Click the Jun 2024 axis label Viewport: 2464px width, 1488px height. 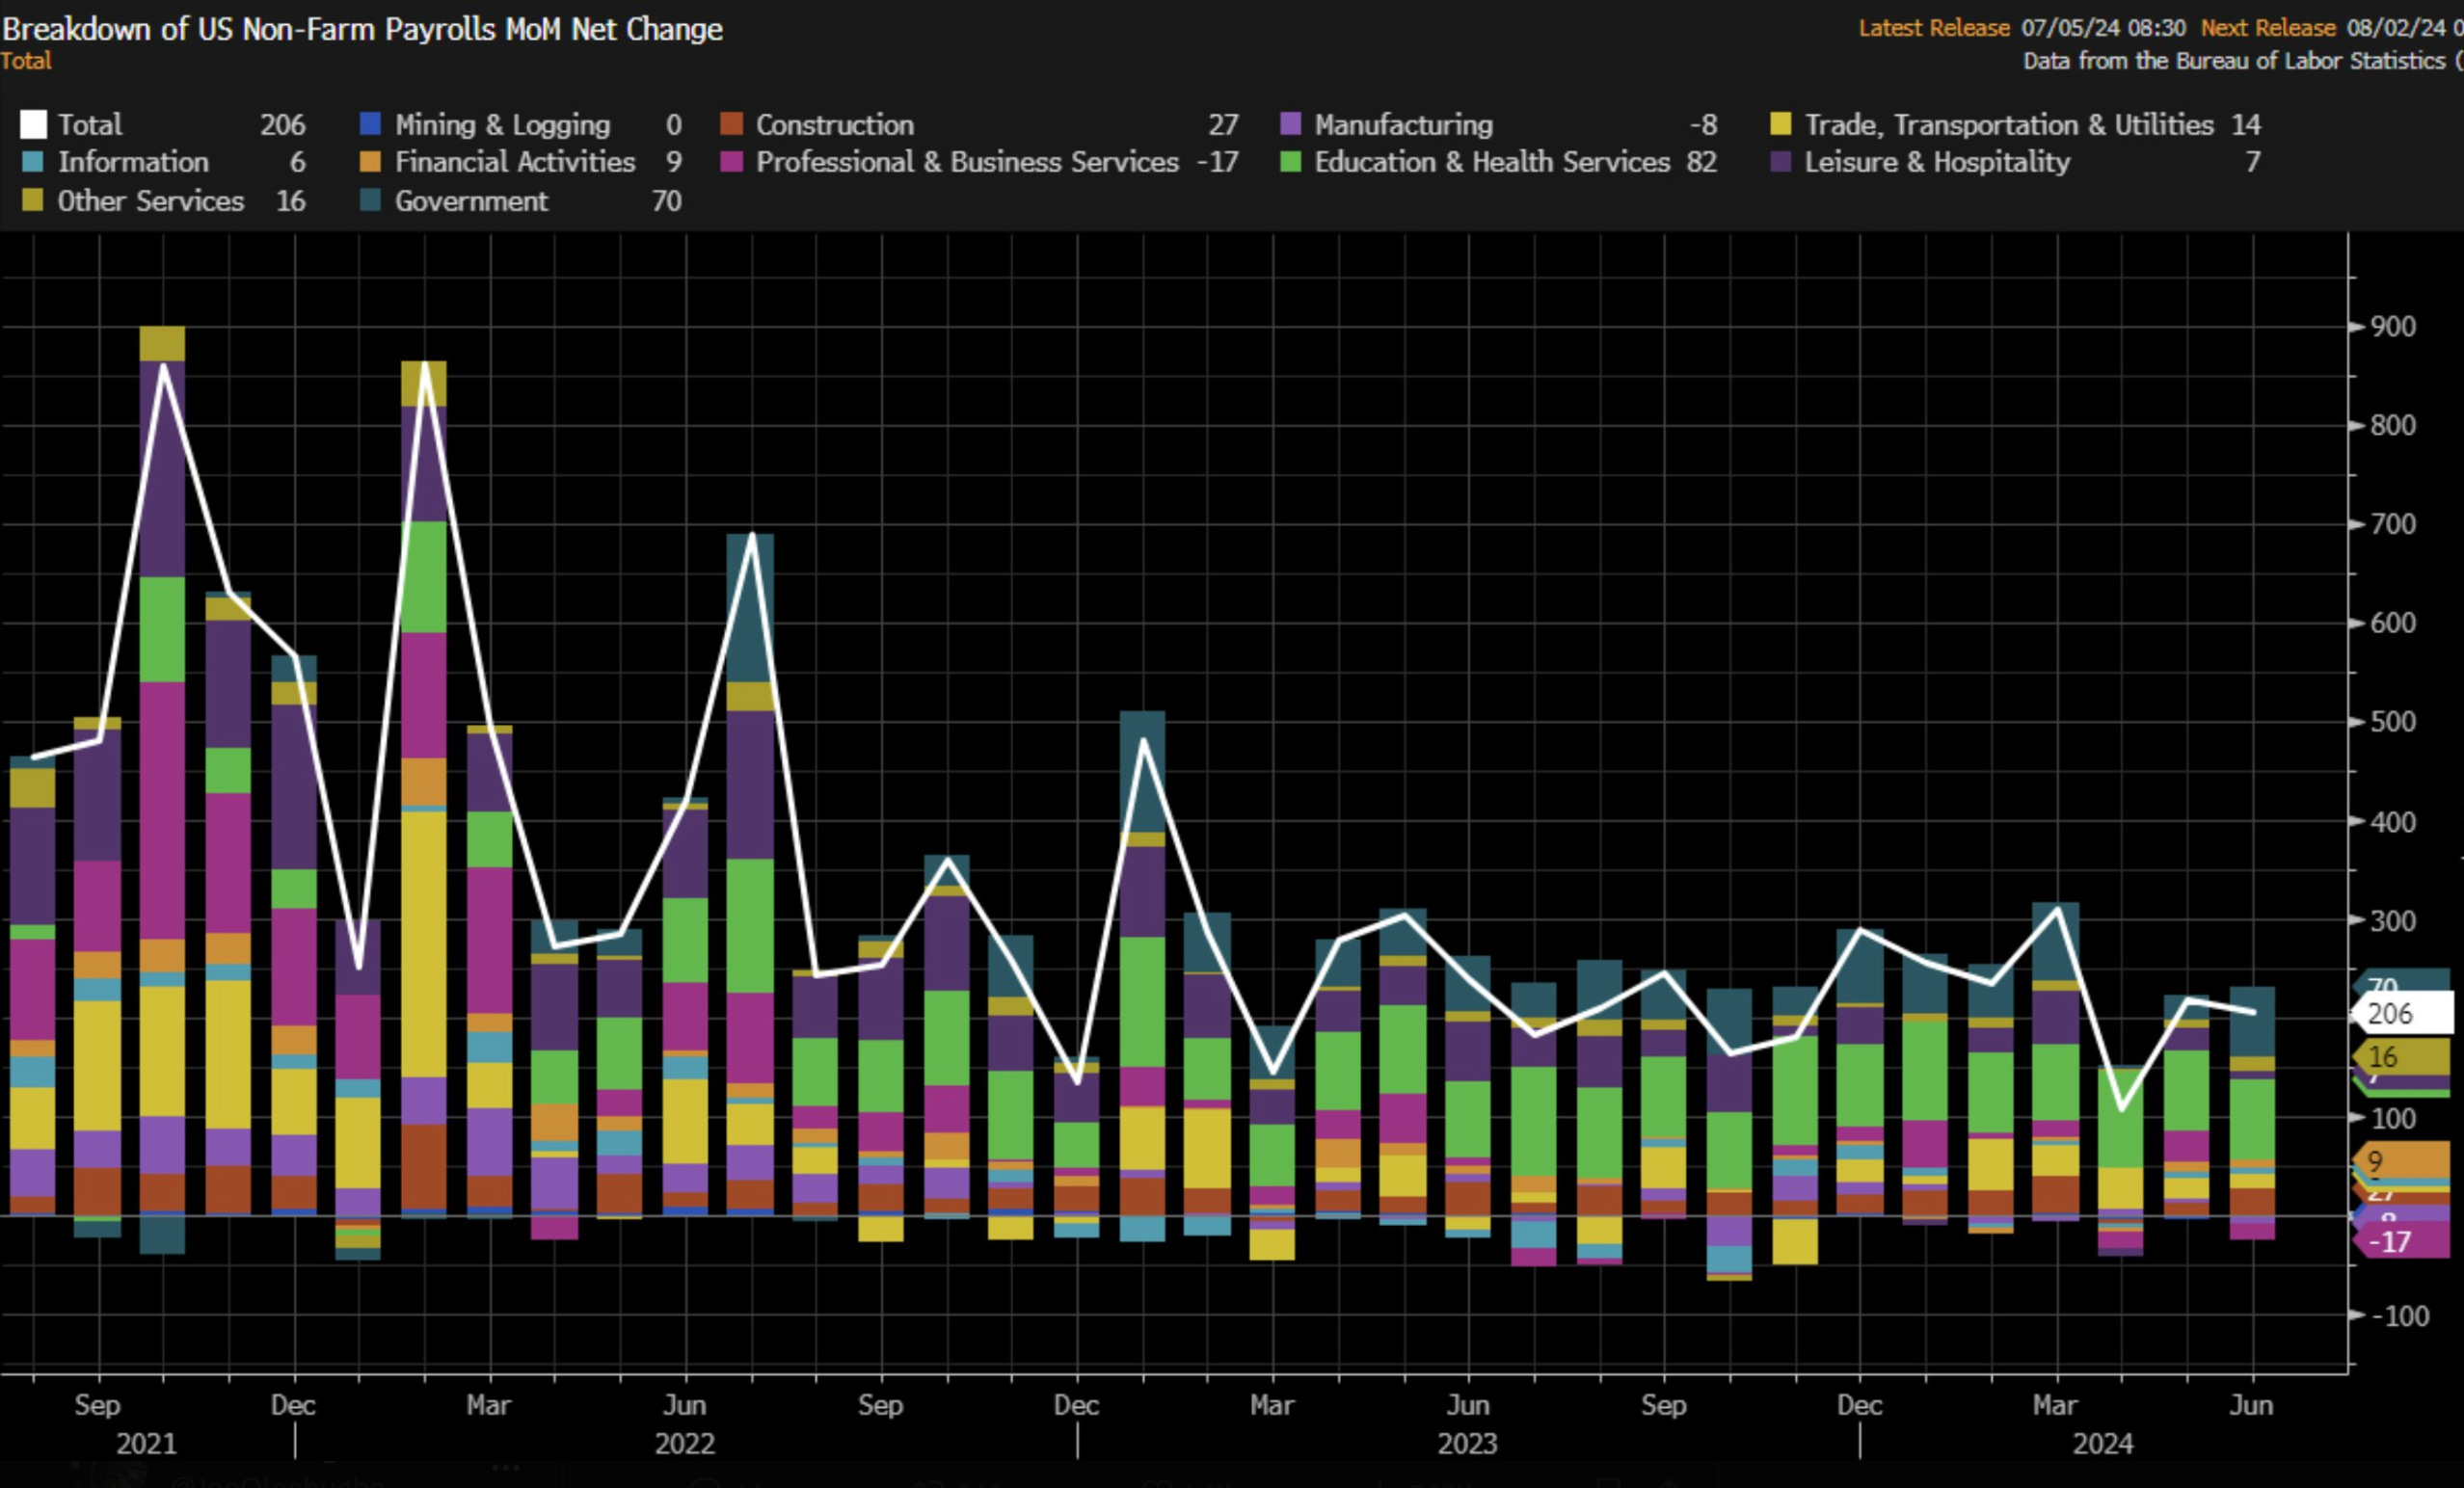[2250, 1405]
